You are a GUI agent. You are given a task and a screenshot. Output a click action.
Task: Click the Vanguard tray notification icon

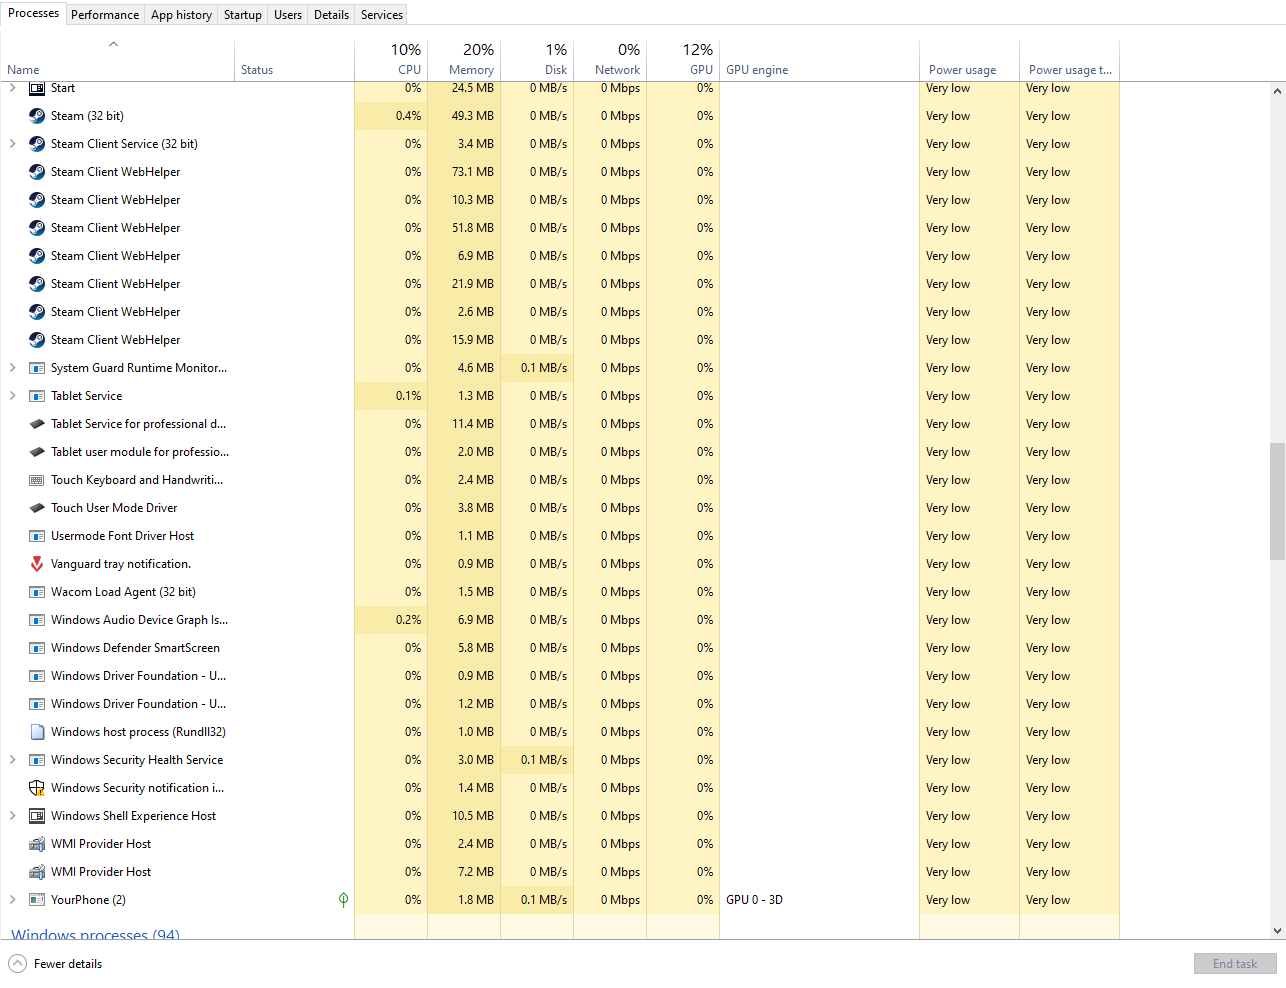click(37, 564)
